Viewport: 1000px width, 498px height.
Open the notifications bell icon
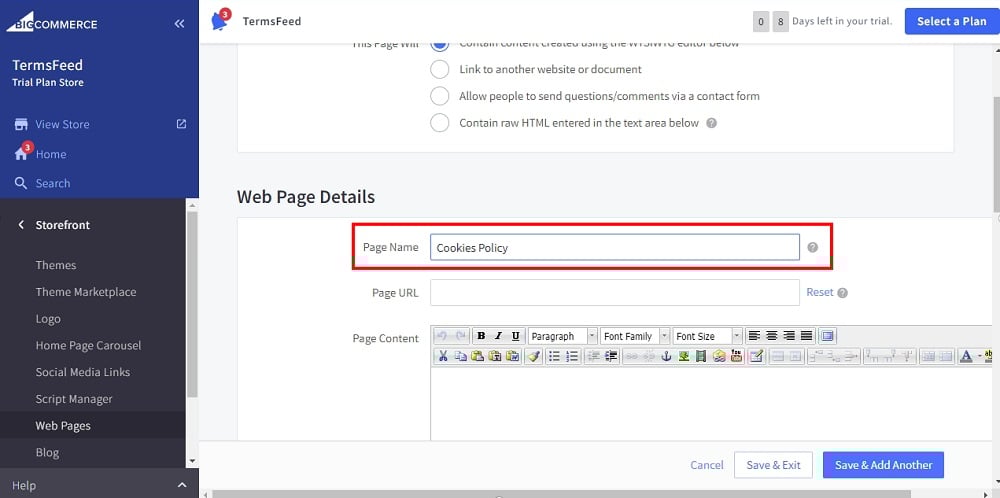[x=220, y=21]
